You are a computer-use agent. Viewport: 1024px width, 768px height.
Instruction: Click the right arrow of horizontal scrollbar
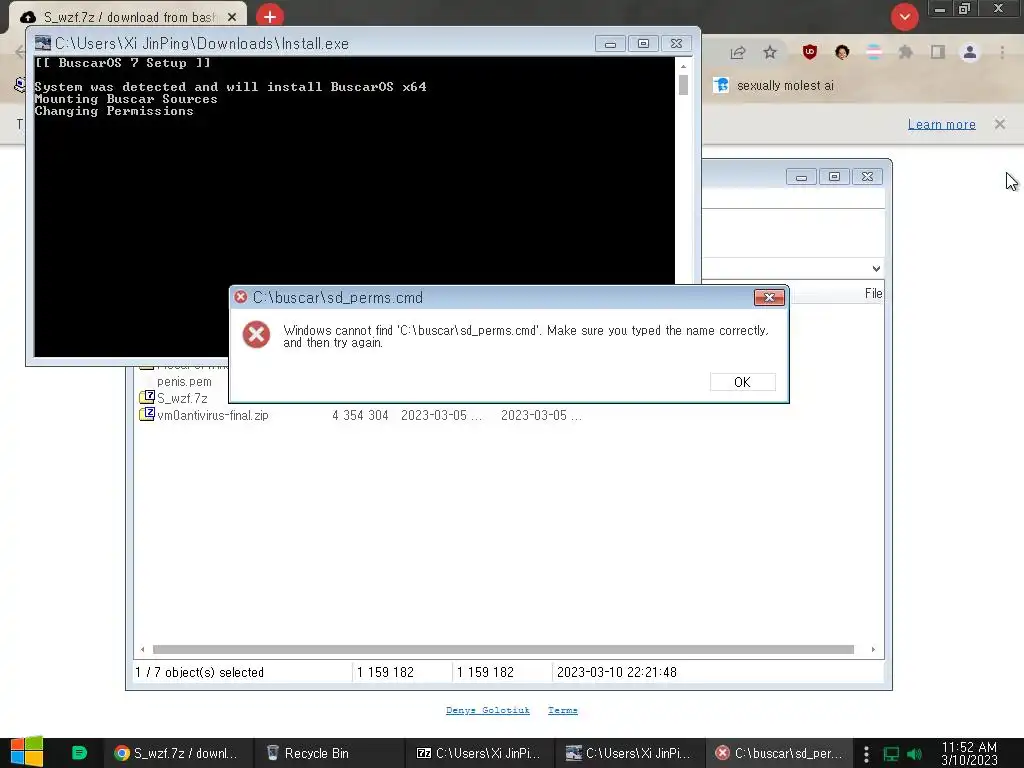[872, 649]
